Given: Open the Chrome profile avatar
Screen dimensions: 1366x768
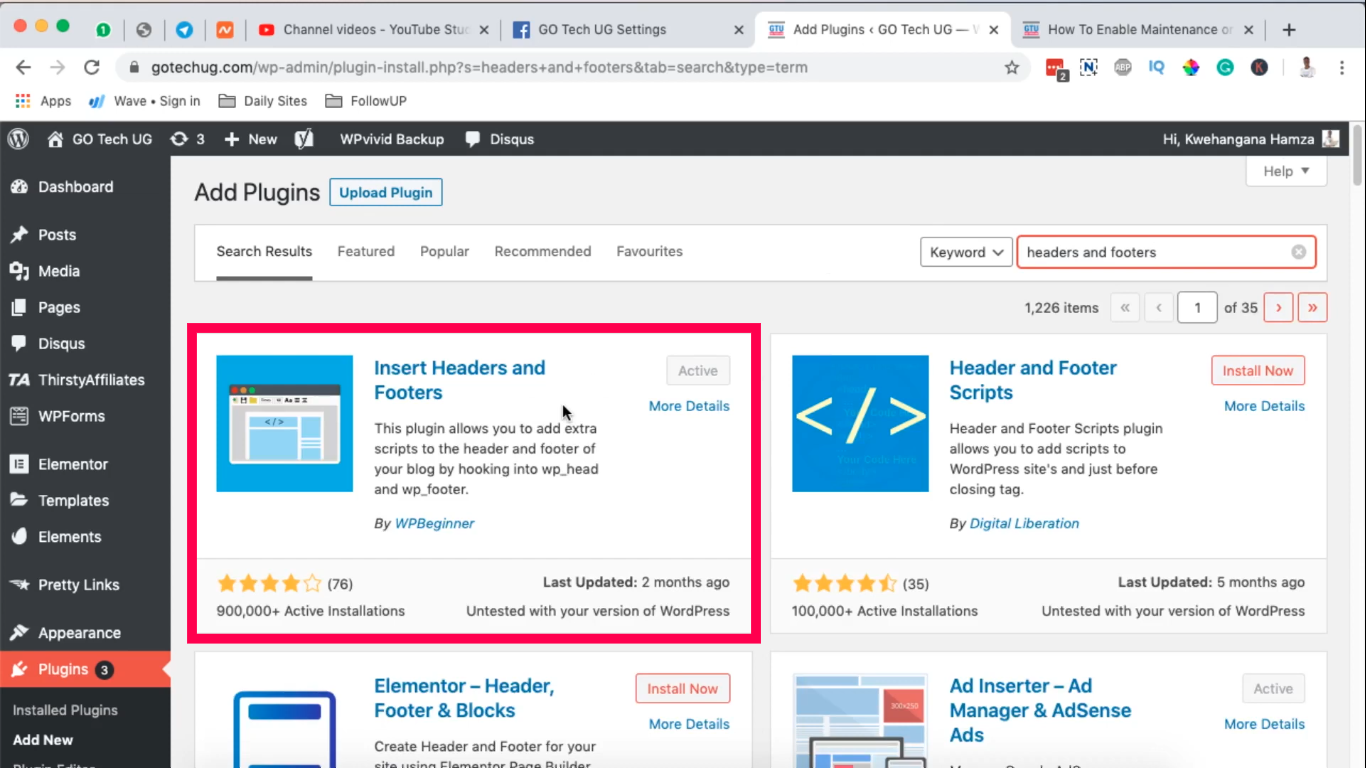Looking at the screenshot, I should click(1306, 67).
